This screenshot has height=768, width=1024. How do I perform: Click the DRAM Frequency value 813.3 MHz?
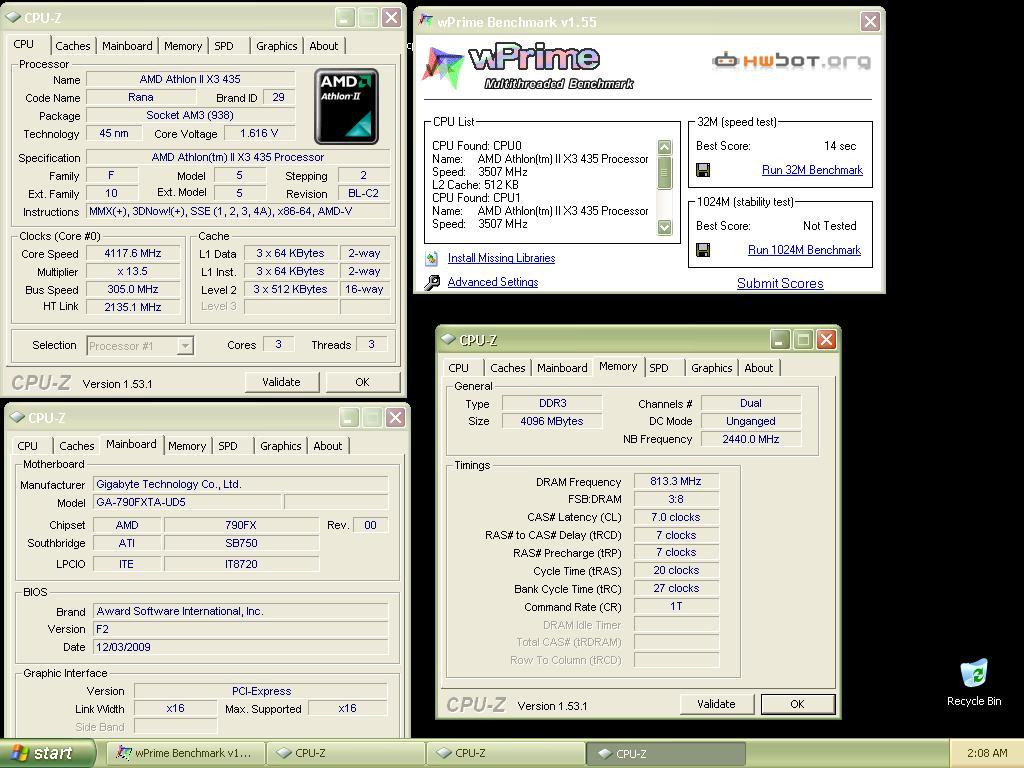tap(676, 481)
